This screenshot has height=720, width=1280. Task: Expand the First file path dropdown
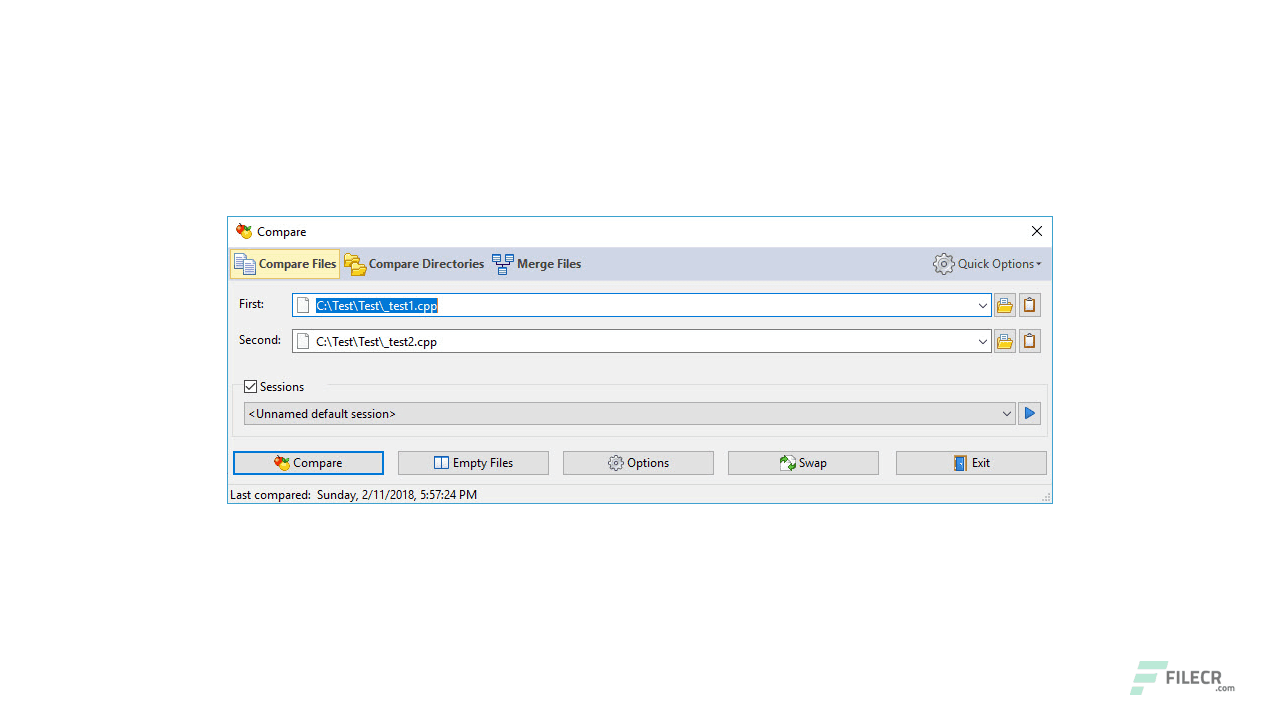[982, 305]
